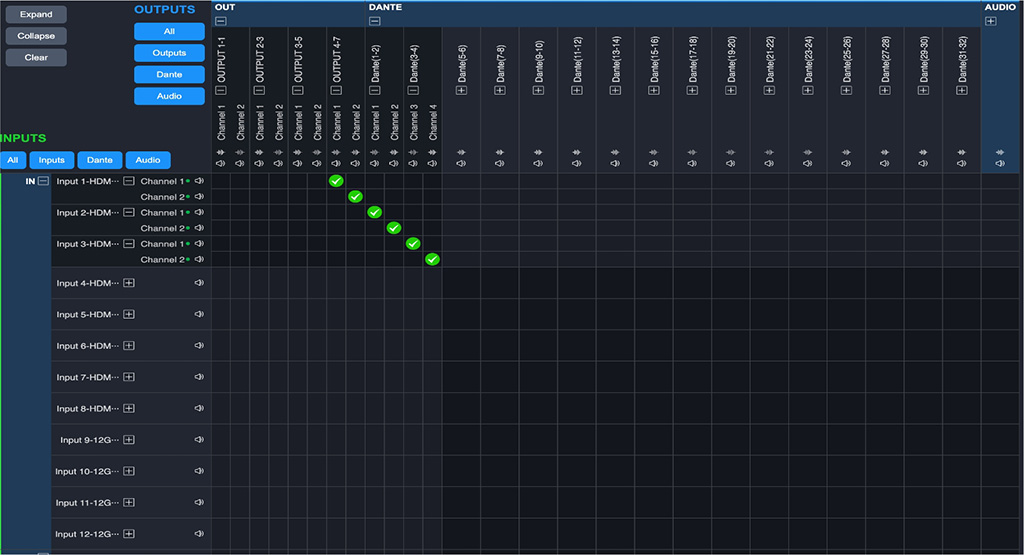Uncheck Input 2 Channel 1 to Dante crosspoint
The image size is (1024, 555).
click(374, 212)
